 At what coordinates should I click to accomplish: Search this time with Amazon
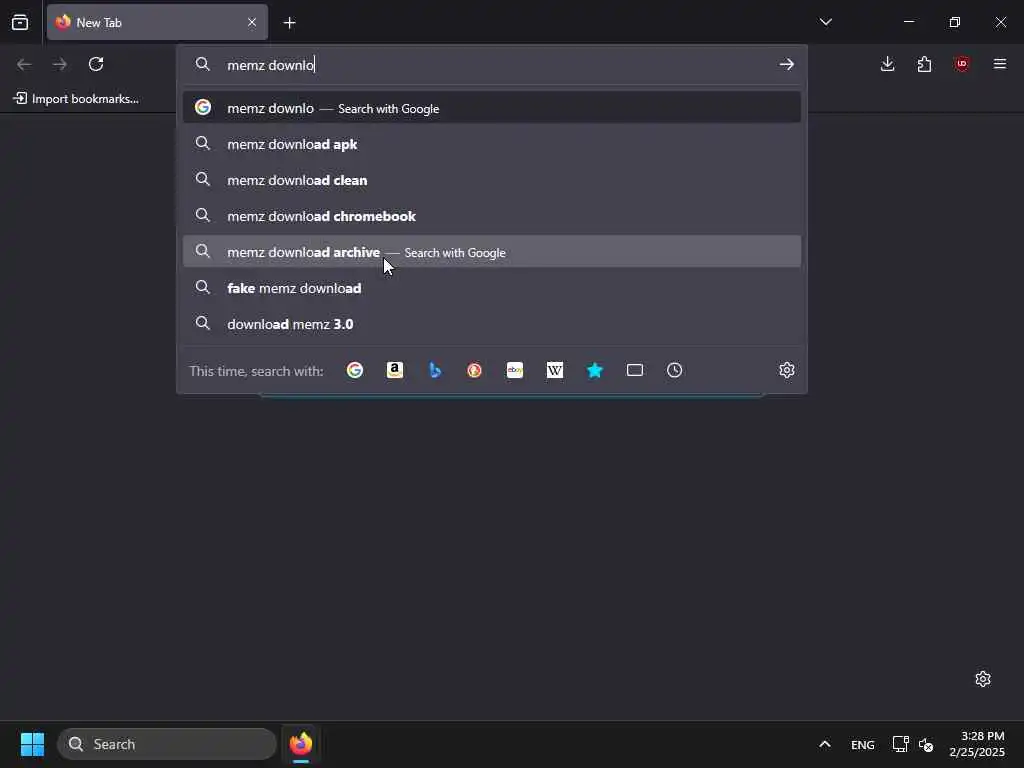pos(394,370)
